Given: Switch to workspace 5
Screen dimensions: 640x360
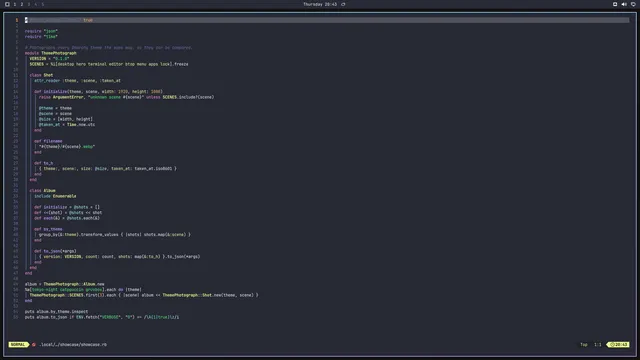Looking at the screenshot, I should tap(42, 4).
